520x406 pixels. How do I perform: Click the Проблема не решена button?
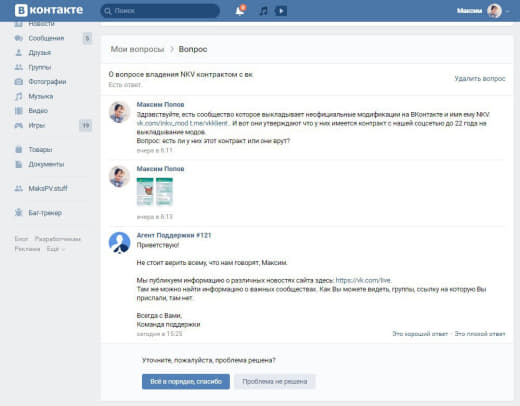pyautogui.click(x=274, y=381)
